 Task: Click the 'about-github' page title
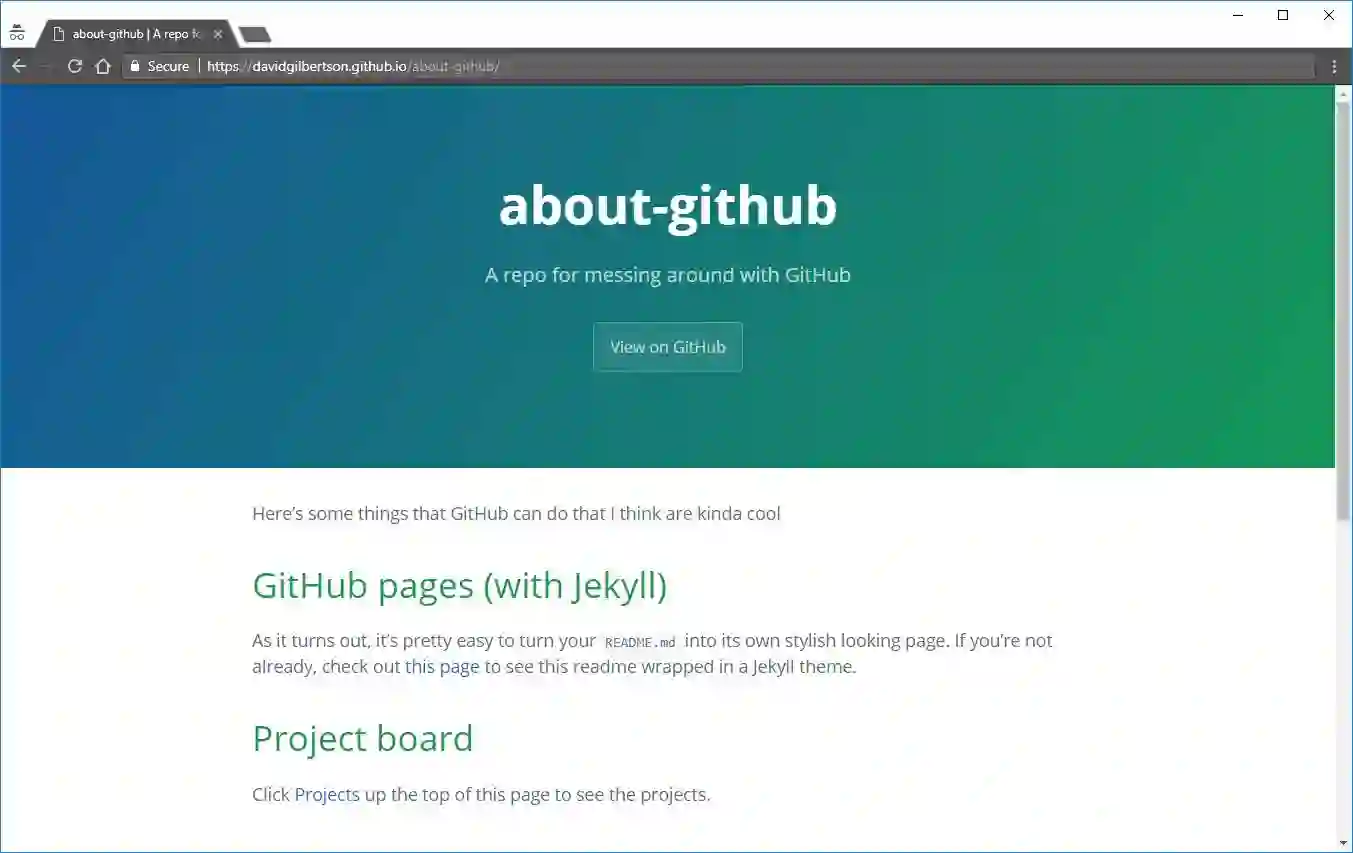click(668, 206)
